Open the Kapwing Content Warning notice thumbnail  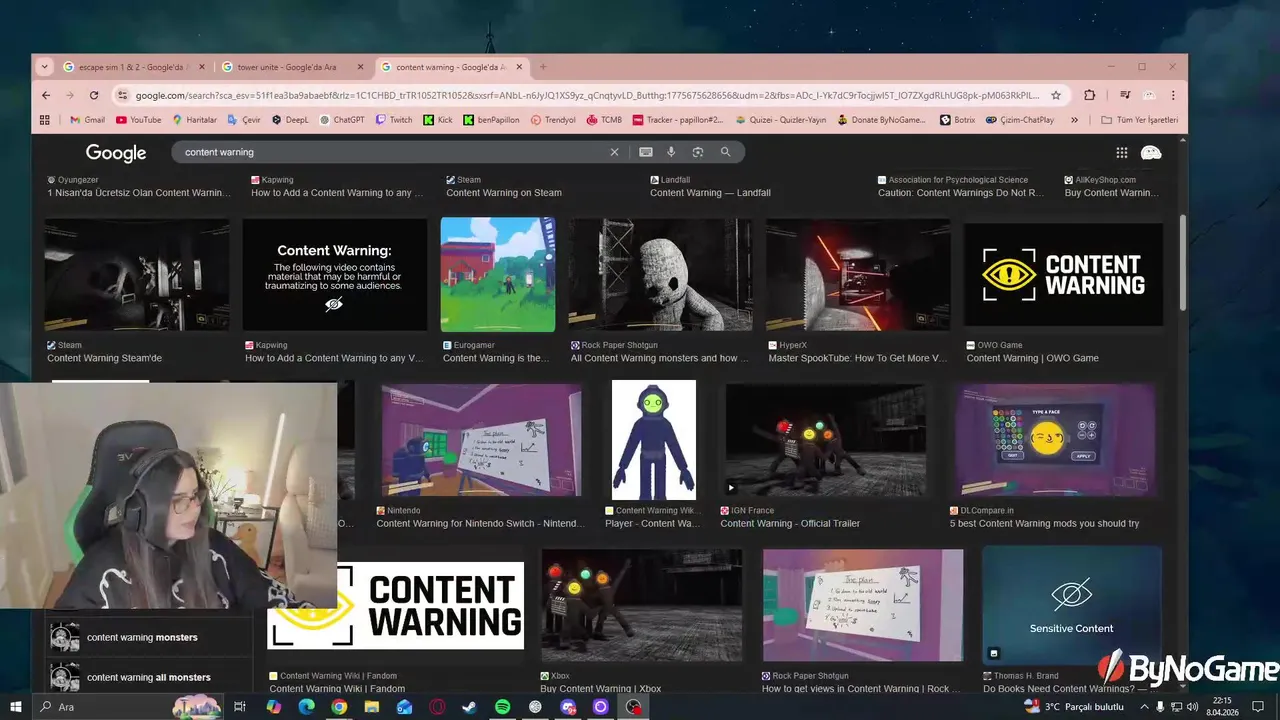click(x=334, y=275)
